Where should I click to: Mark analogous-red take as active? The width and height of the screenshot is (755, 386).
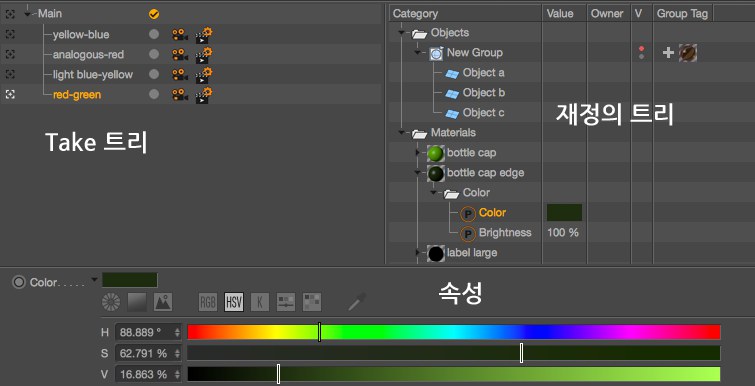154,54
